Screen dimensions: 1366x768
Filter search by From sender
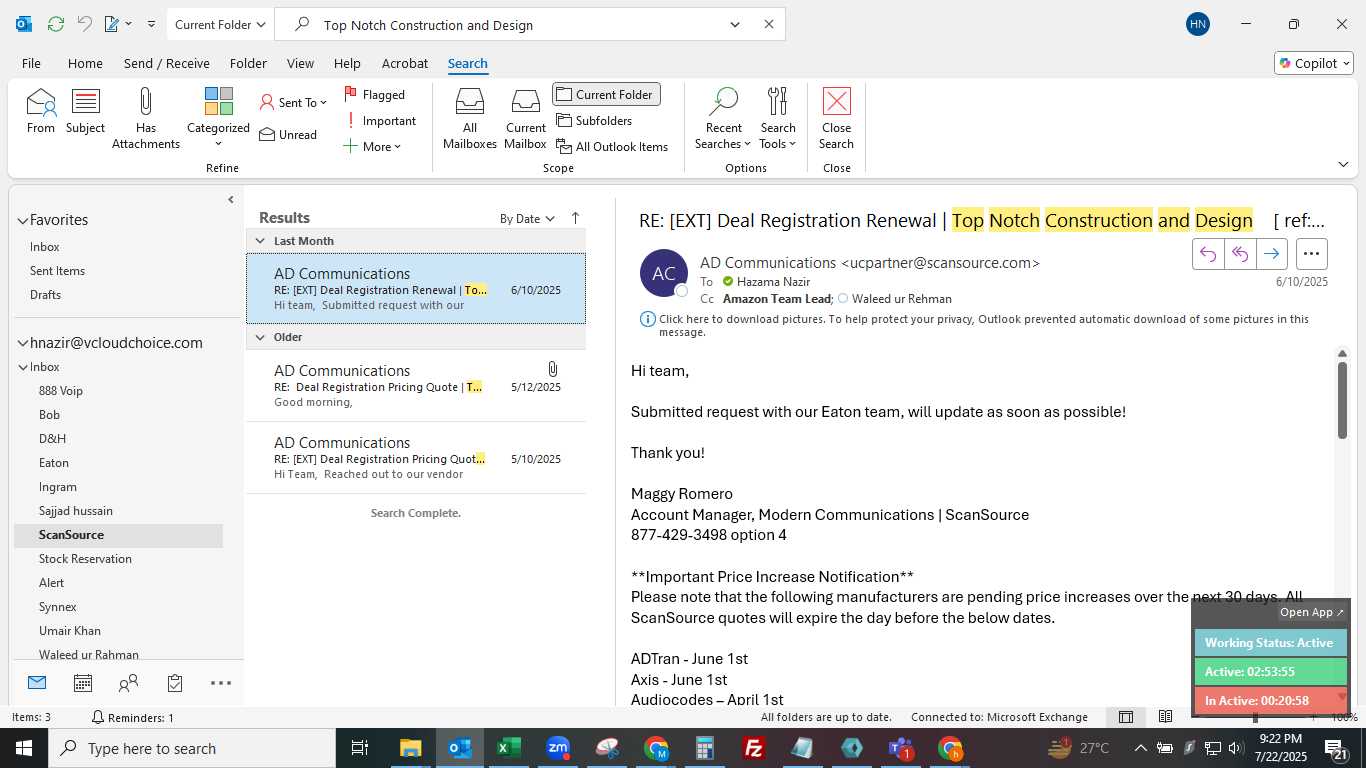point(41,111)
